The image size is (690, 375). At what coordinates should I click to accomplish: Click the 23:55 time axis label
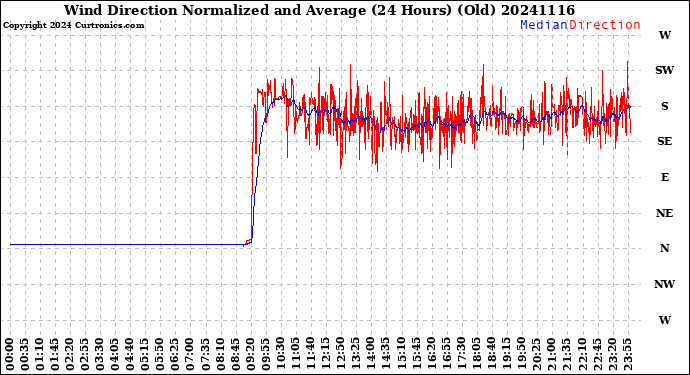(627, 354)
